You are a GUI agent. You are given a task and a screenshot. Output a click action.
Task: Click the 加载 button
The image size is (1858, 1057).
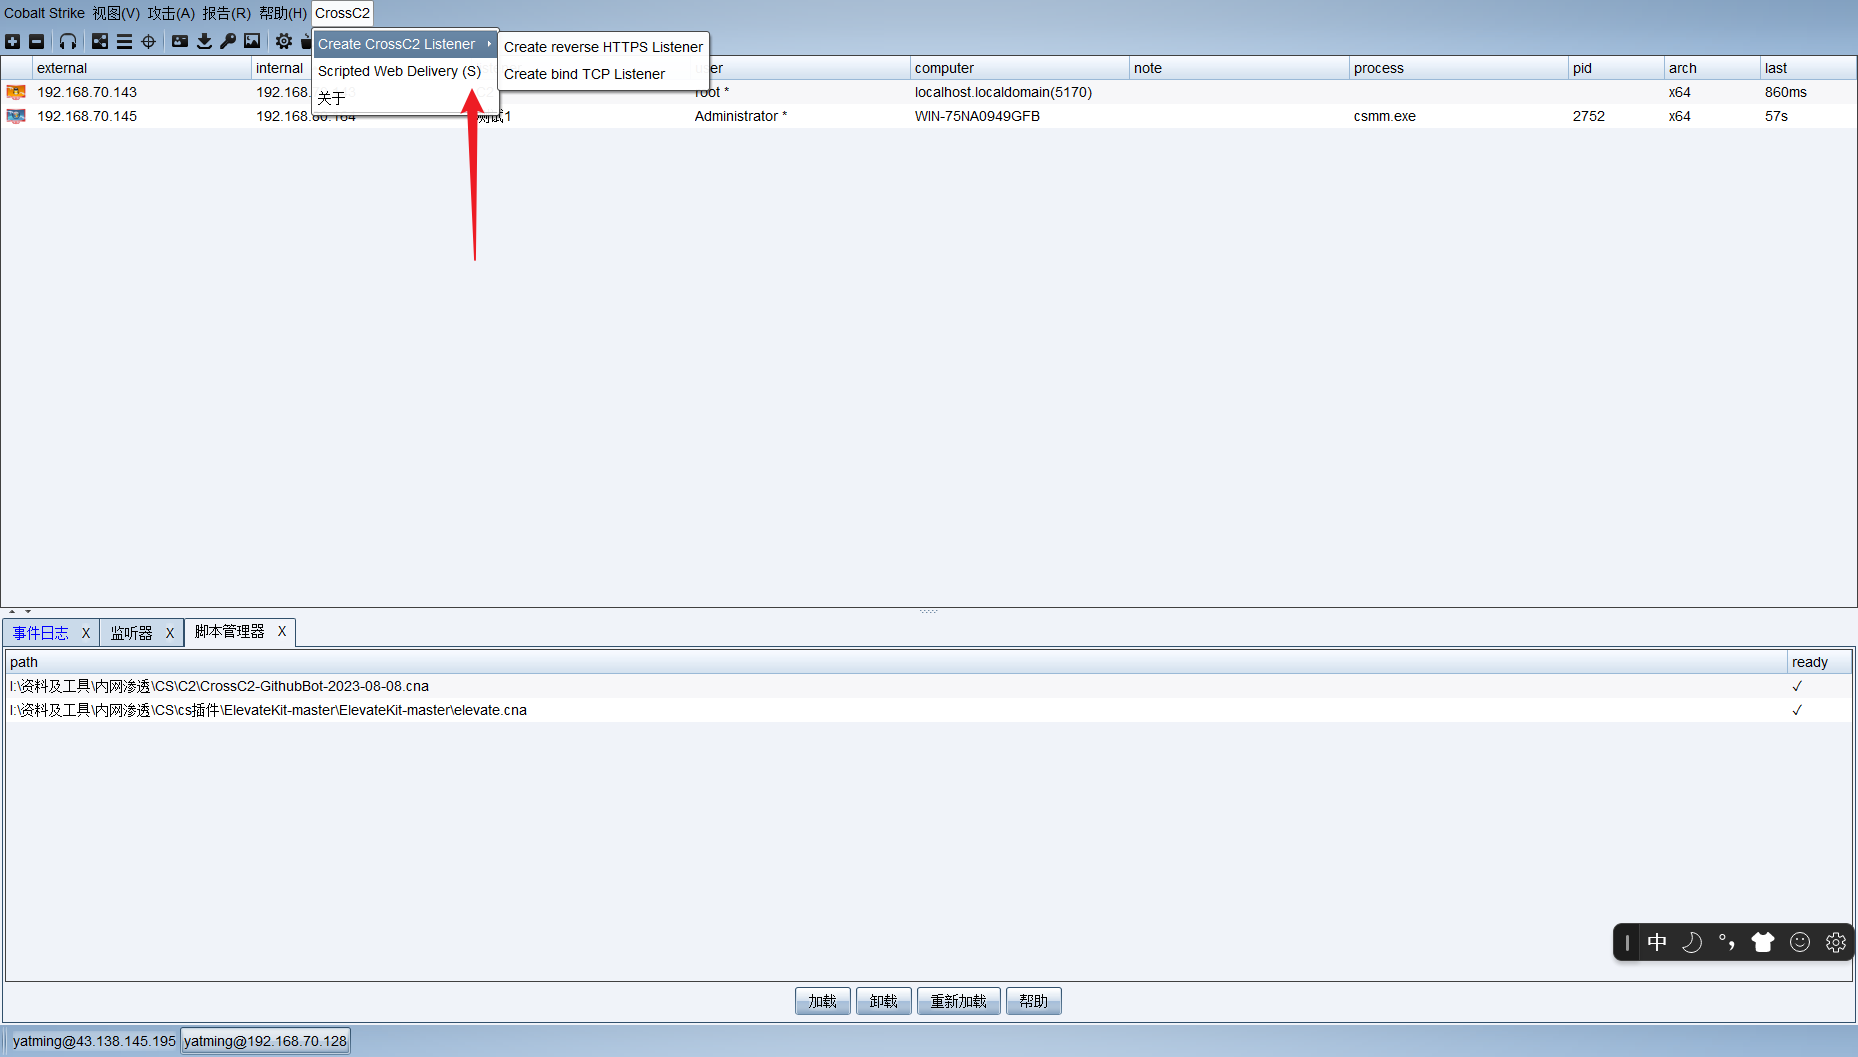[823, 1001]
